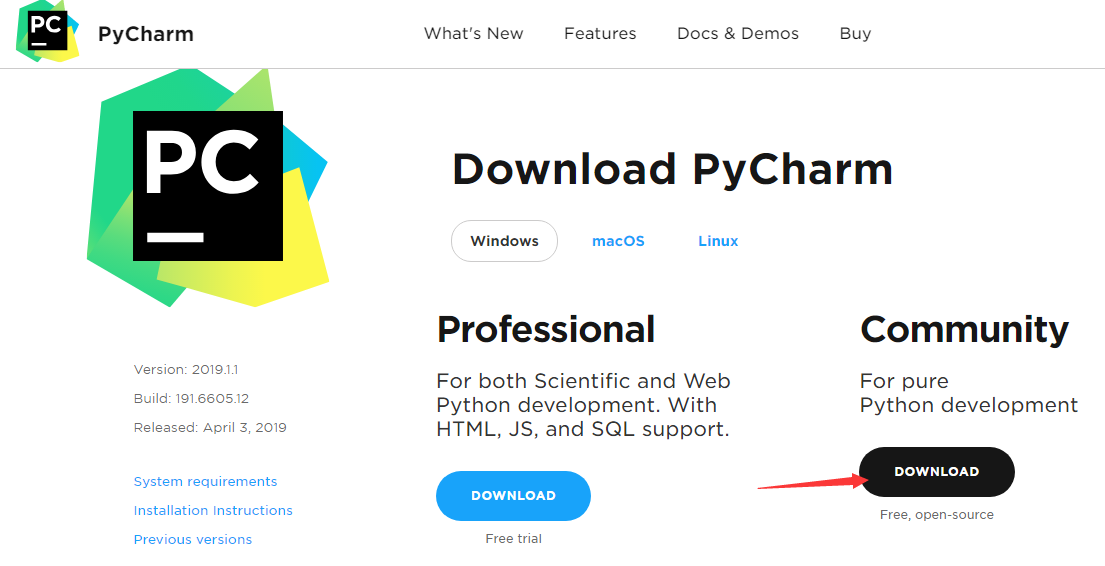
Task: Download the Professional edition
Action: point(513,496)
